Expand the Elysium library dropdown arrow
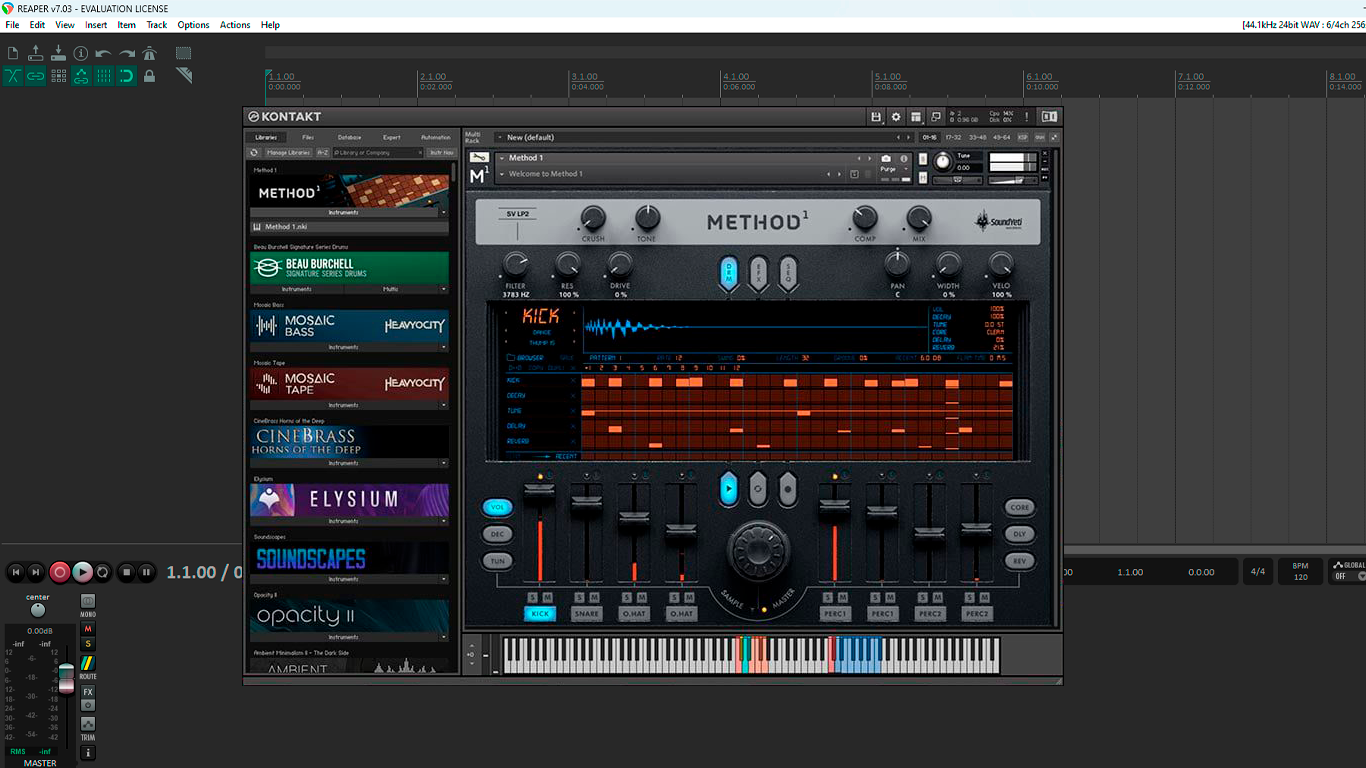Image resolution: width=1366 pixels, height=768 pixels. pos(444,521)
